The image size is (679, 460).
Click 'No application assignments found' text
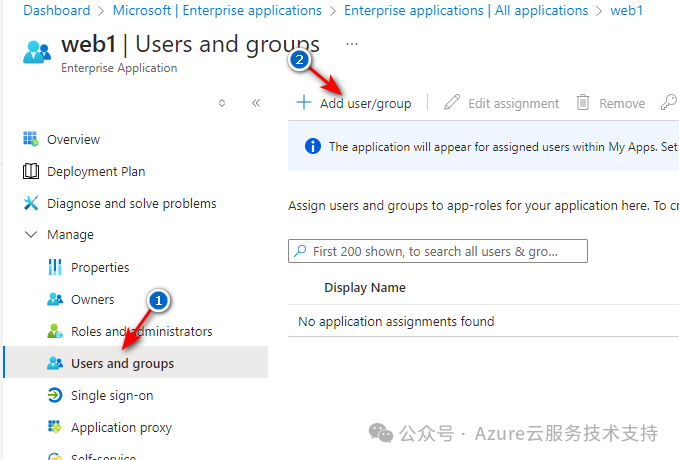point(396,321)
